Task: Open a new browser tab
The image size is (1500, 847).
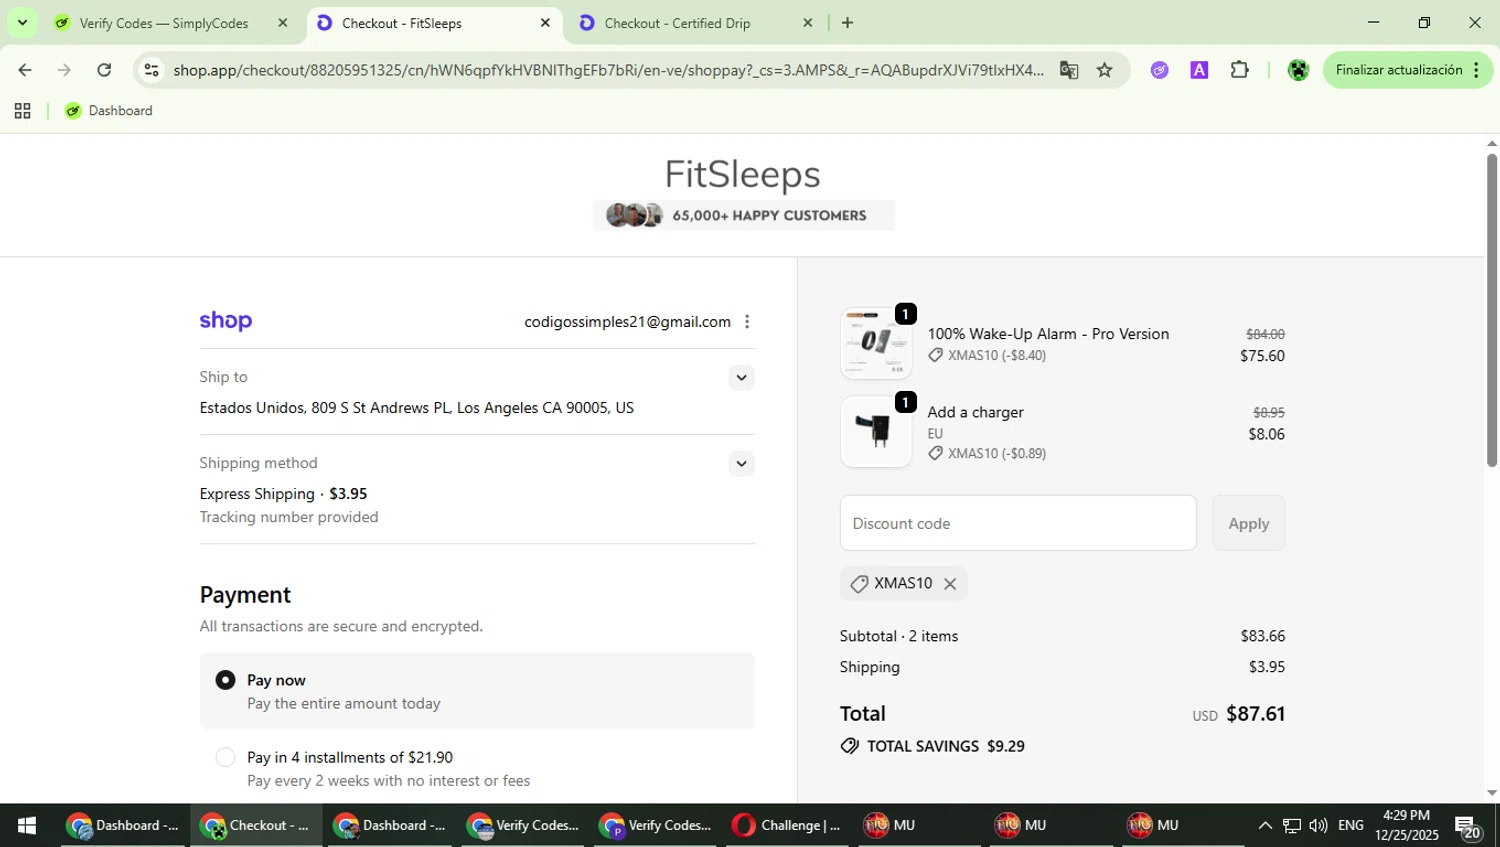Action: [x=847, y=23]
